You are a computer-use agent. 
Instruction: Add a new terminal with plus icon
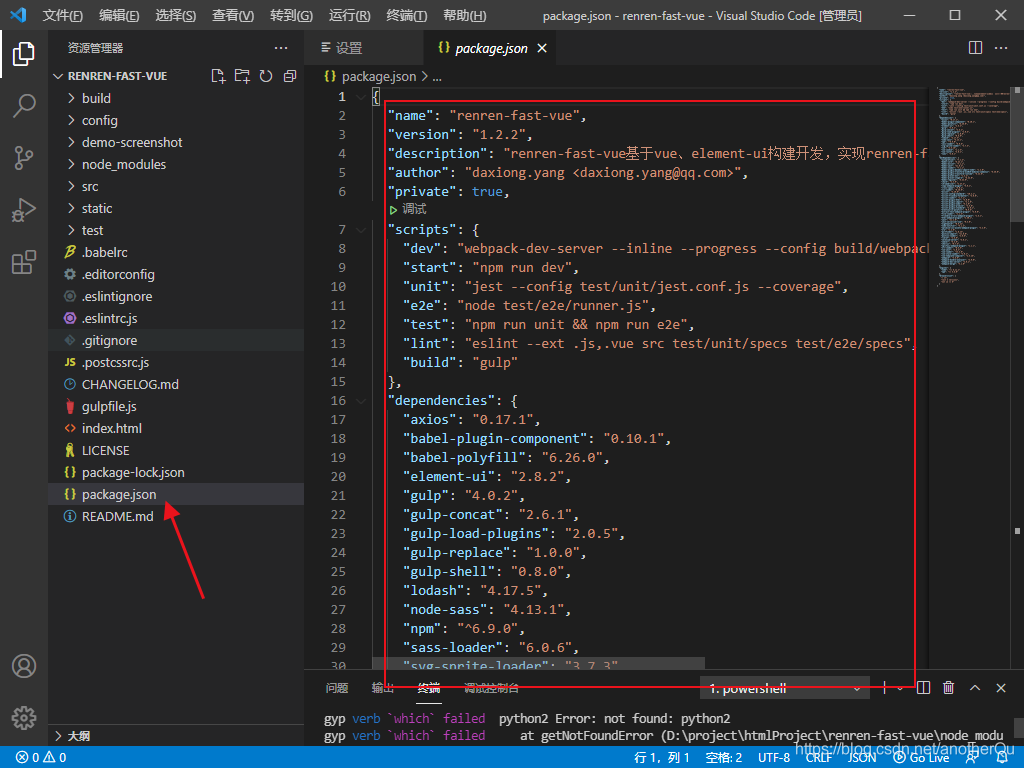coord(884,688)
